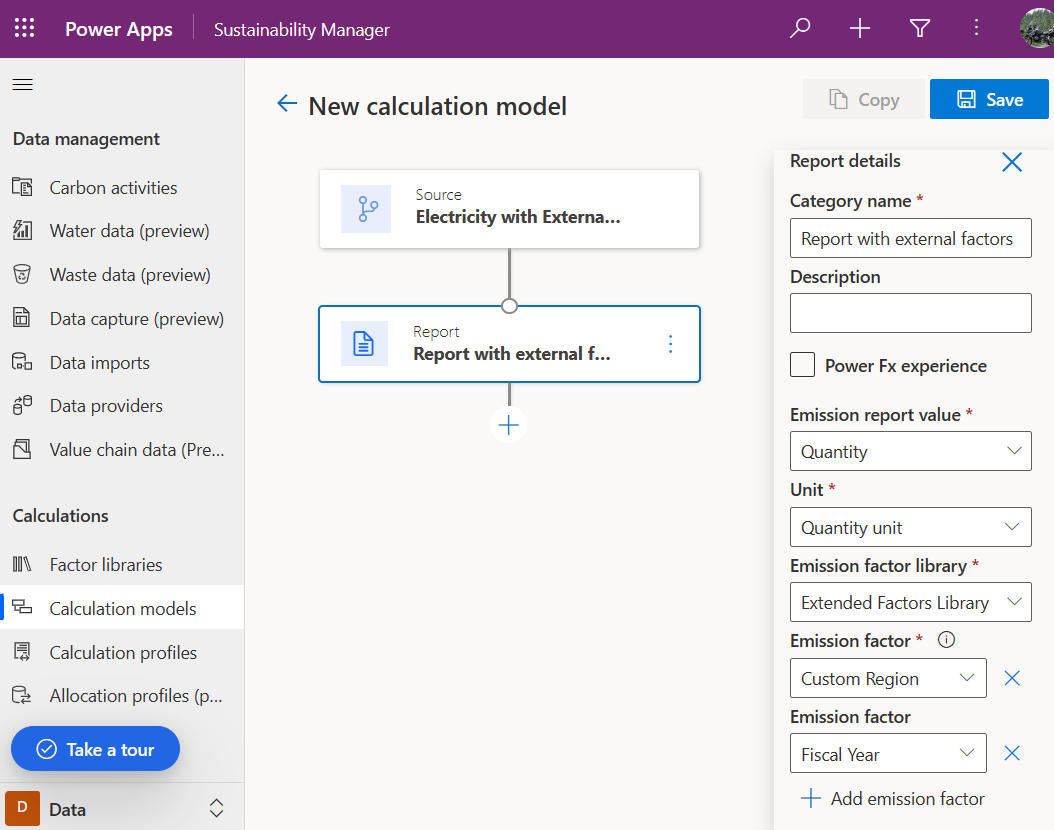
Task: Open the user profile avatar
Action: (1037, 28)
